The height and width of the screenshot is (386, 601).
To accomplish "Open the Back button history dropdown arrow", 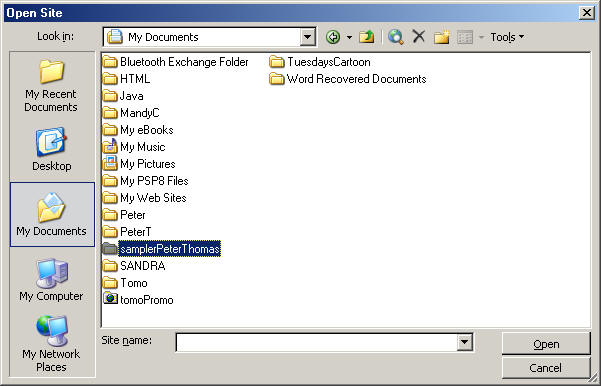I will (x=349, y=37).
